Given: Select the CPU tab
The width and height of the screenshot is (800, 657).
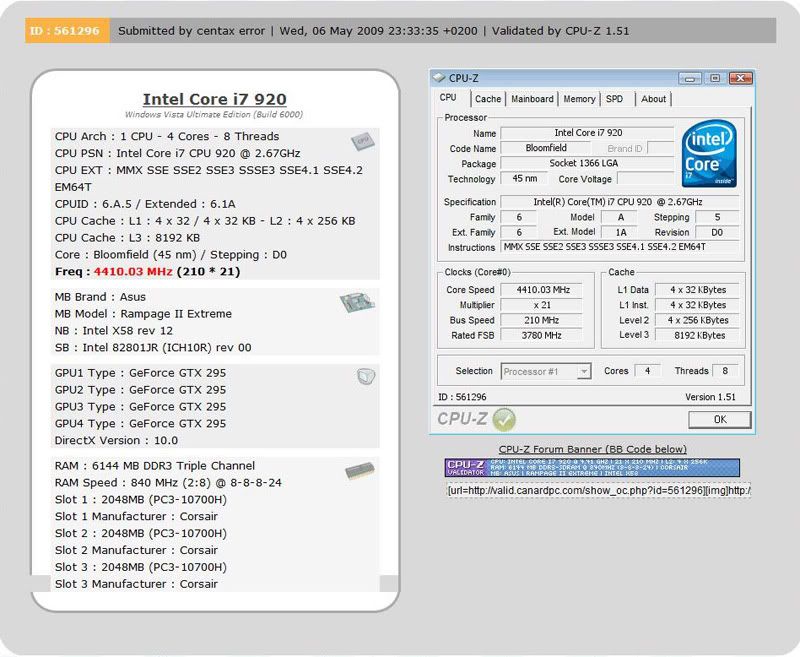Looking at the screenshot, I should [x=449, y=98].
